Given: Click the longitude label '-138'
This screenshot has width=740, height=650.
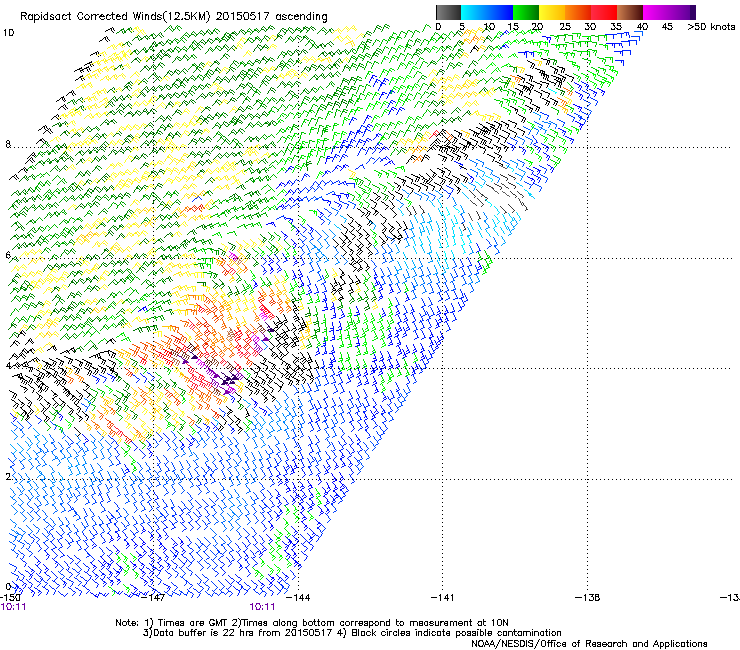Looking at the screenshot, I should pyautogui.click(x=587, y=597).
